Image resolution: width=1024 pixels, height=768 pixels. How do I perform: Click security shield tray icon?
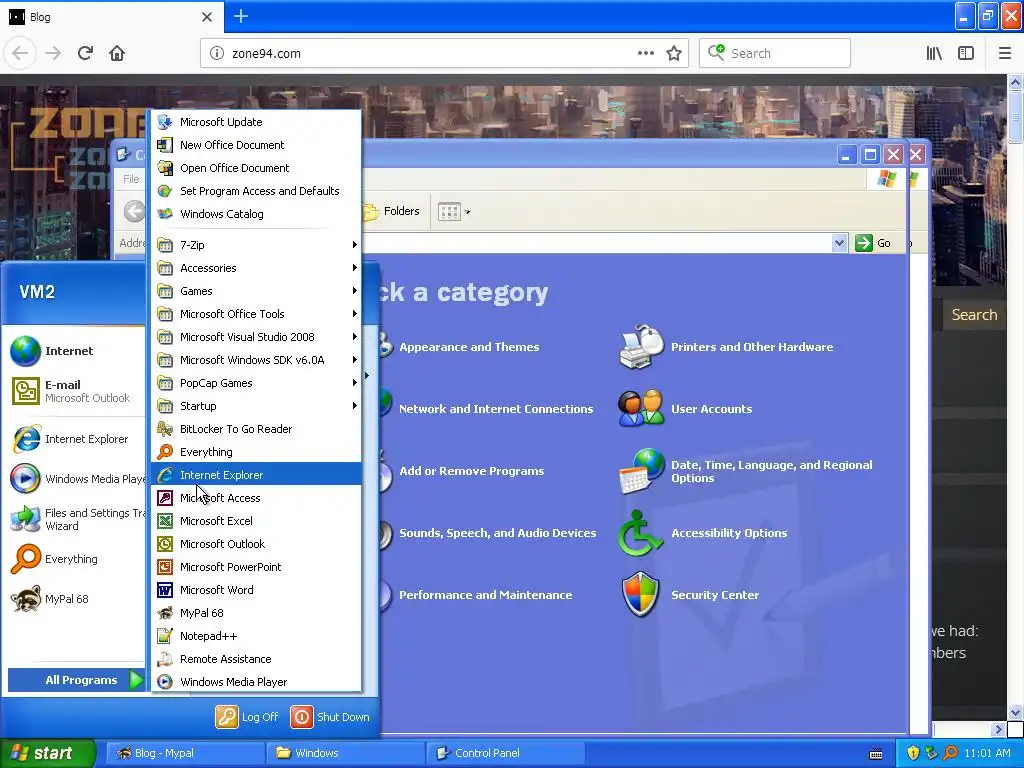coord(913,753)
